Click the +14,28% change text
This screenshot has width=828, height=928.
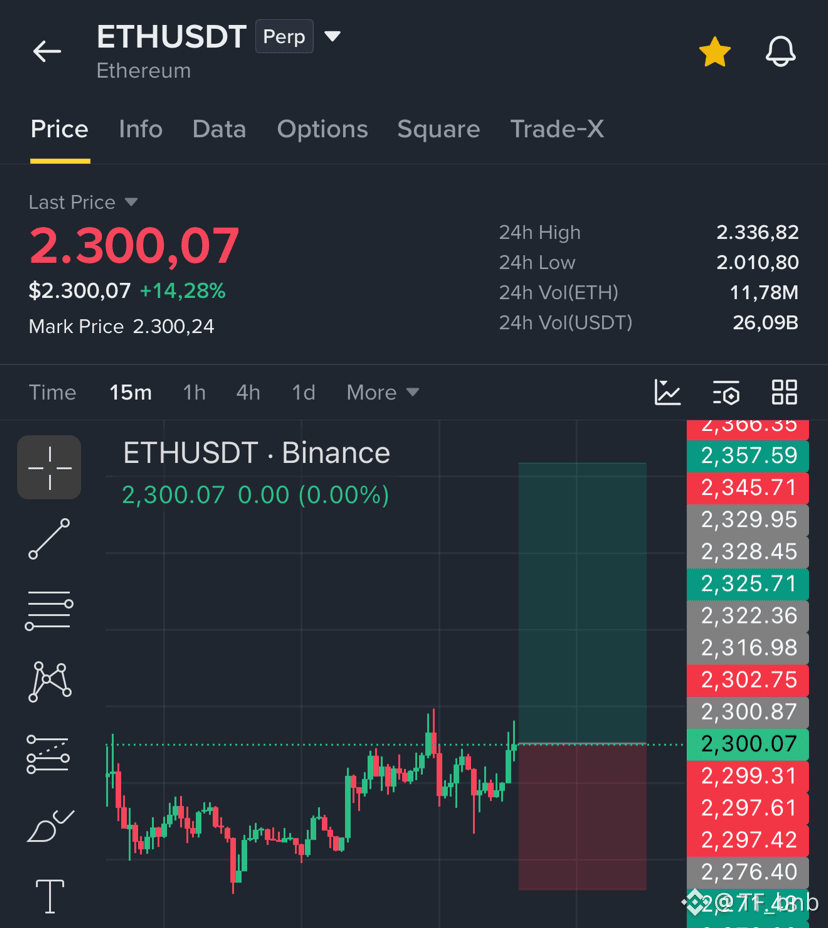pyautogui.click(x=182, y=291)
